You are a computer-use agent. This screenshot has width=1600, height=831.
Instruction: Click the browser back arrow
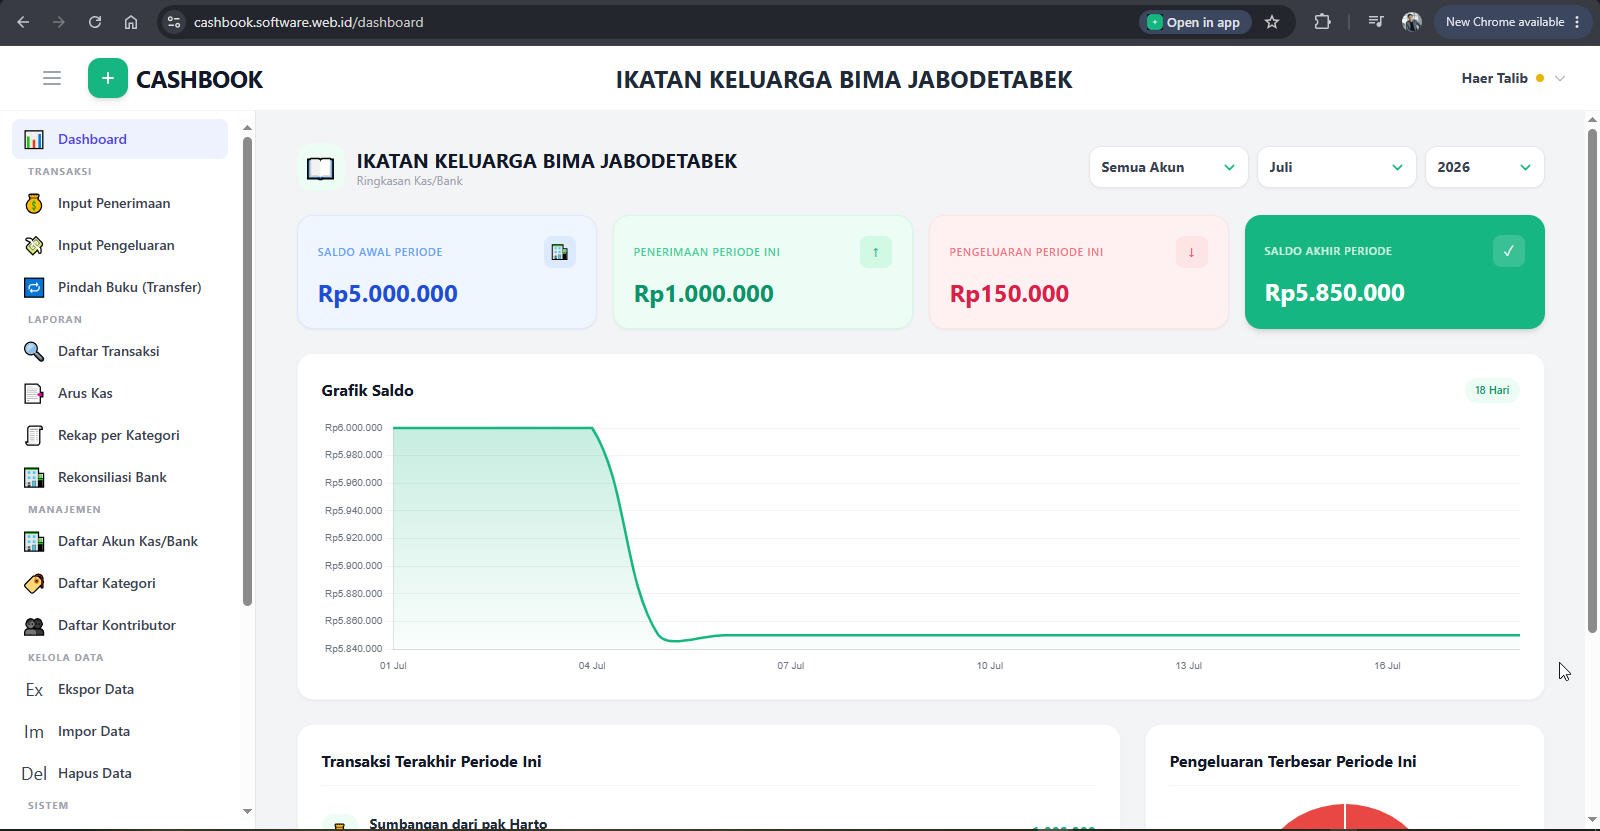pyautogui.click(x=23, y=22)
